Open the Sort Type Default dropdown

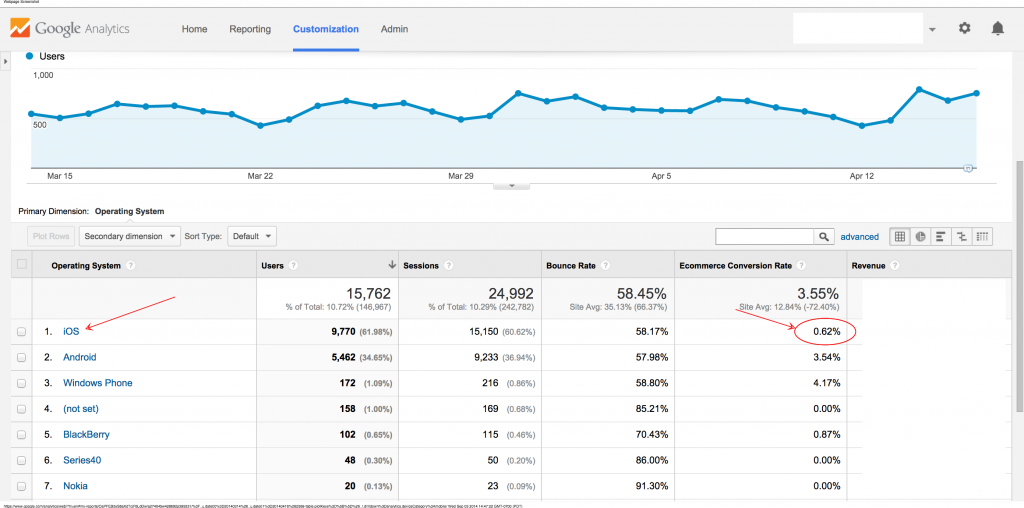pyautogui.click(x=252, y=236)
